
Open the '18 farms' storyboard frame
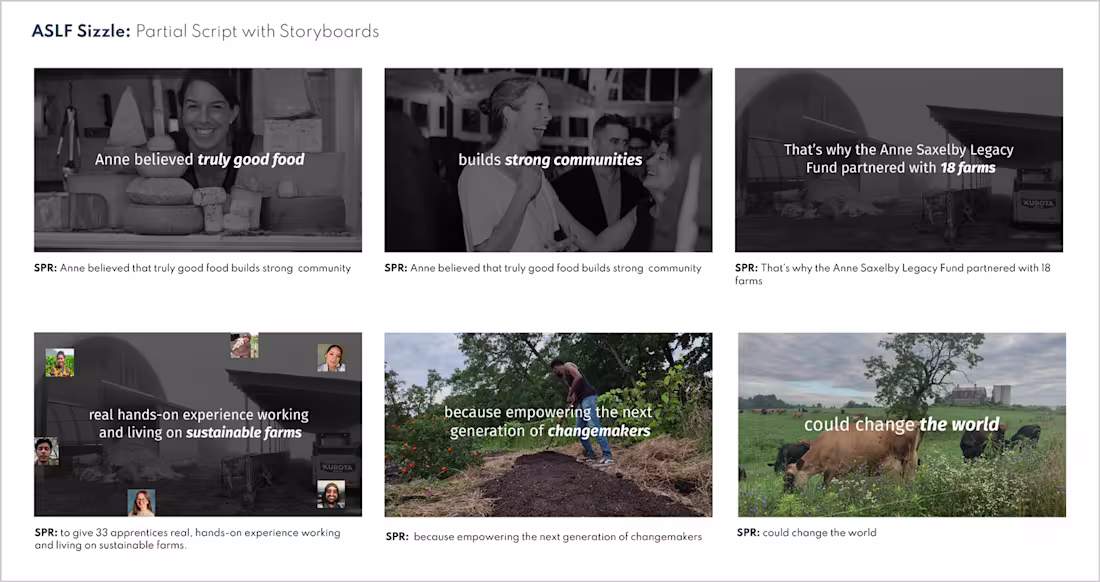point(899,160)
